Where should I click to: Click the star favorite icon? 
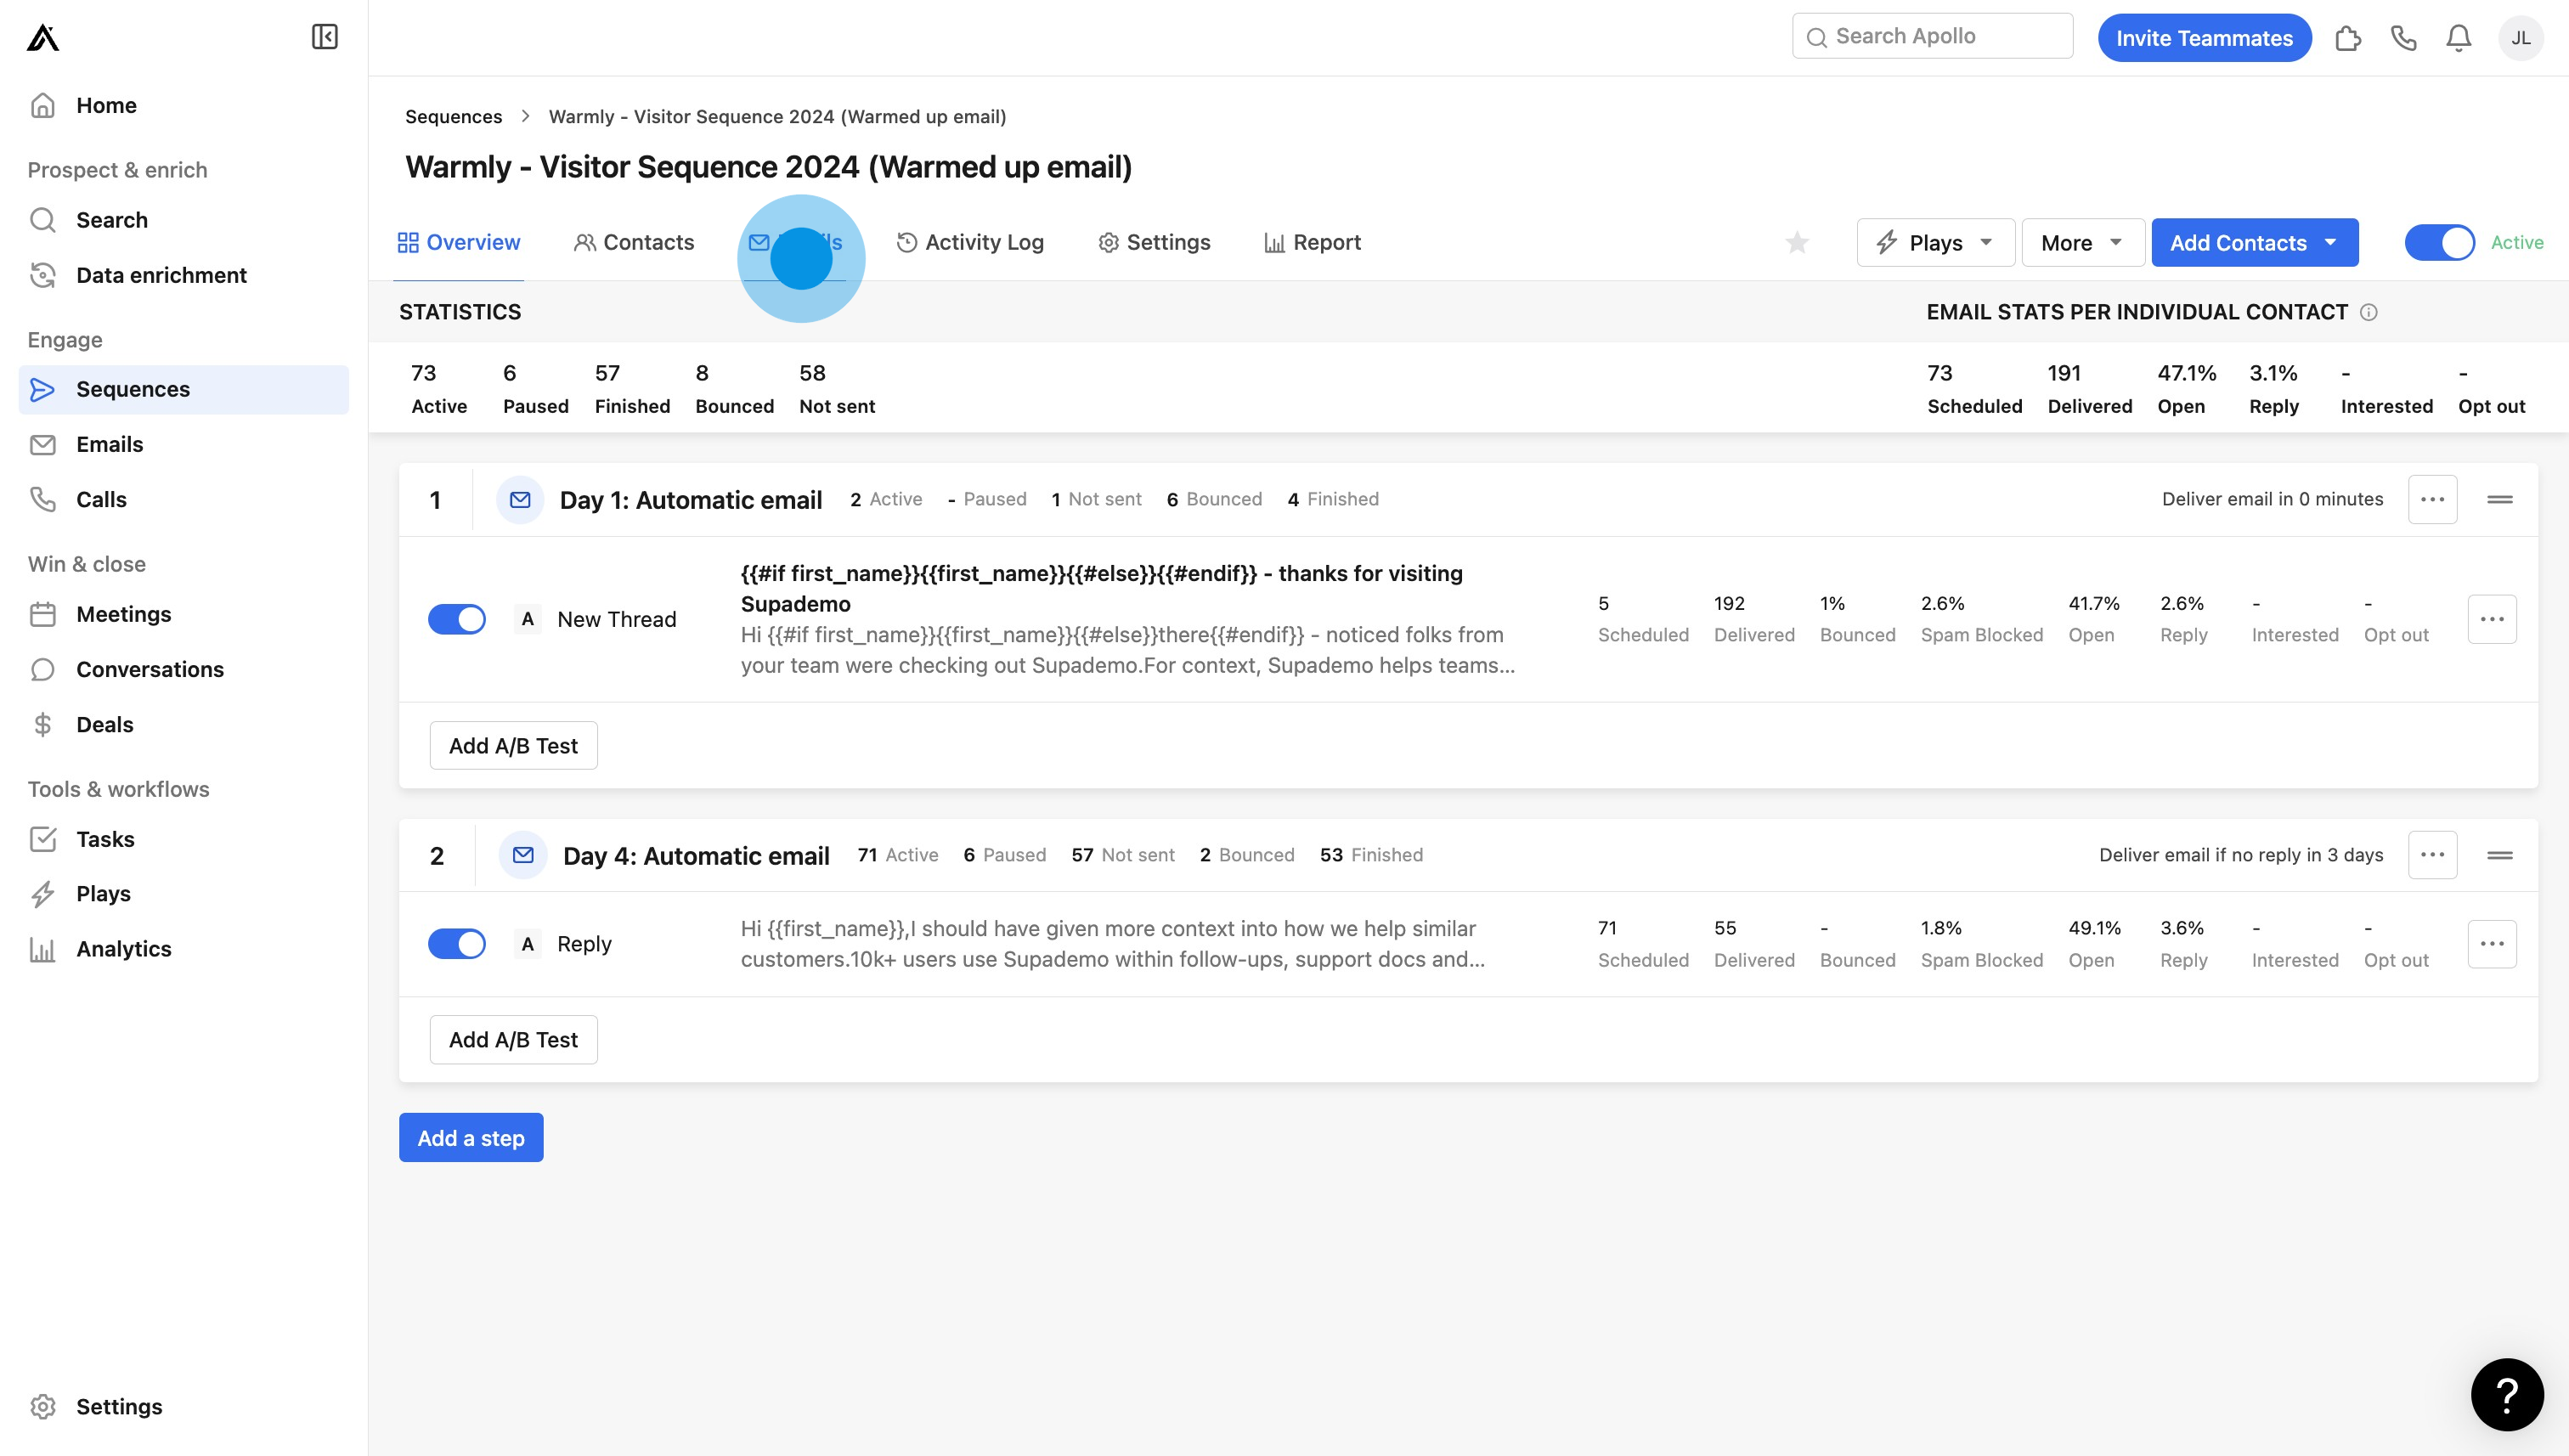coord(1797,243)
